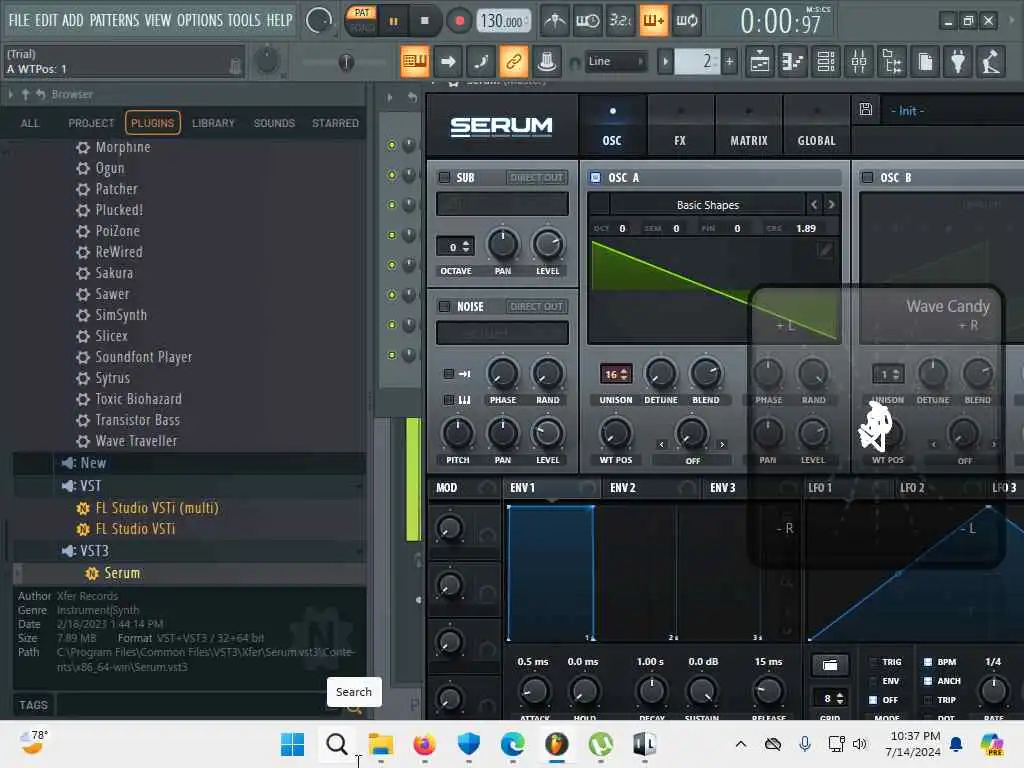Toggle LFO ENV mode checkbox
Image resolution: width=1024 pixels, height=768 pixels.
[x=873, y=681]
